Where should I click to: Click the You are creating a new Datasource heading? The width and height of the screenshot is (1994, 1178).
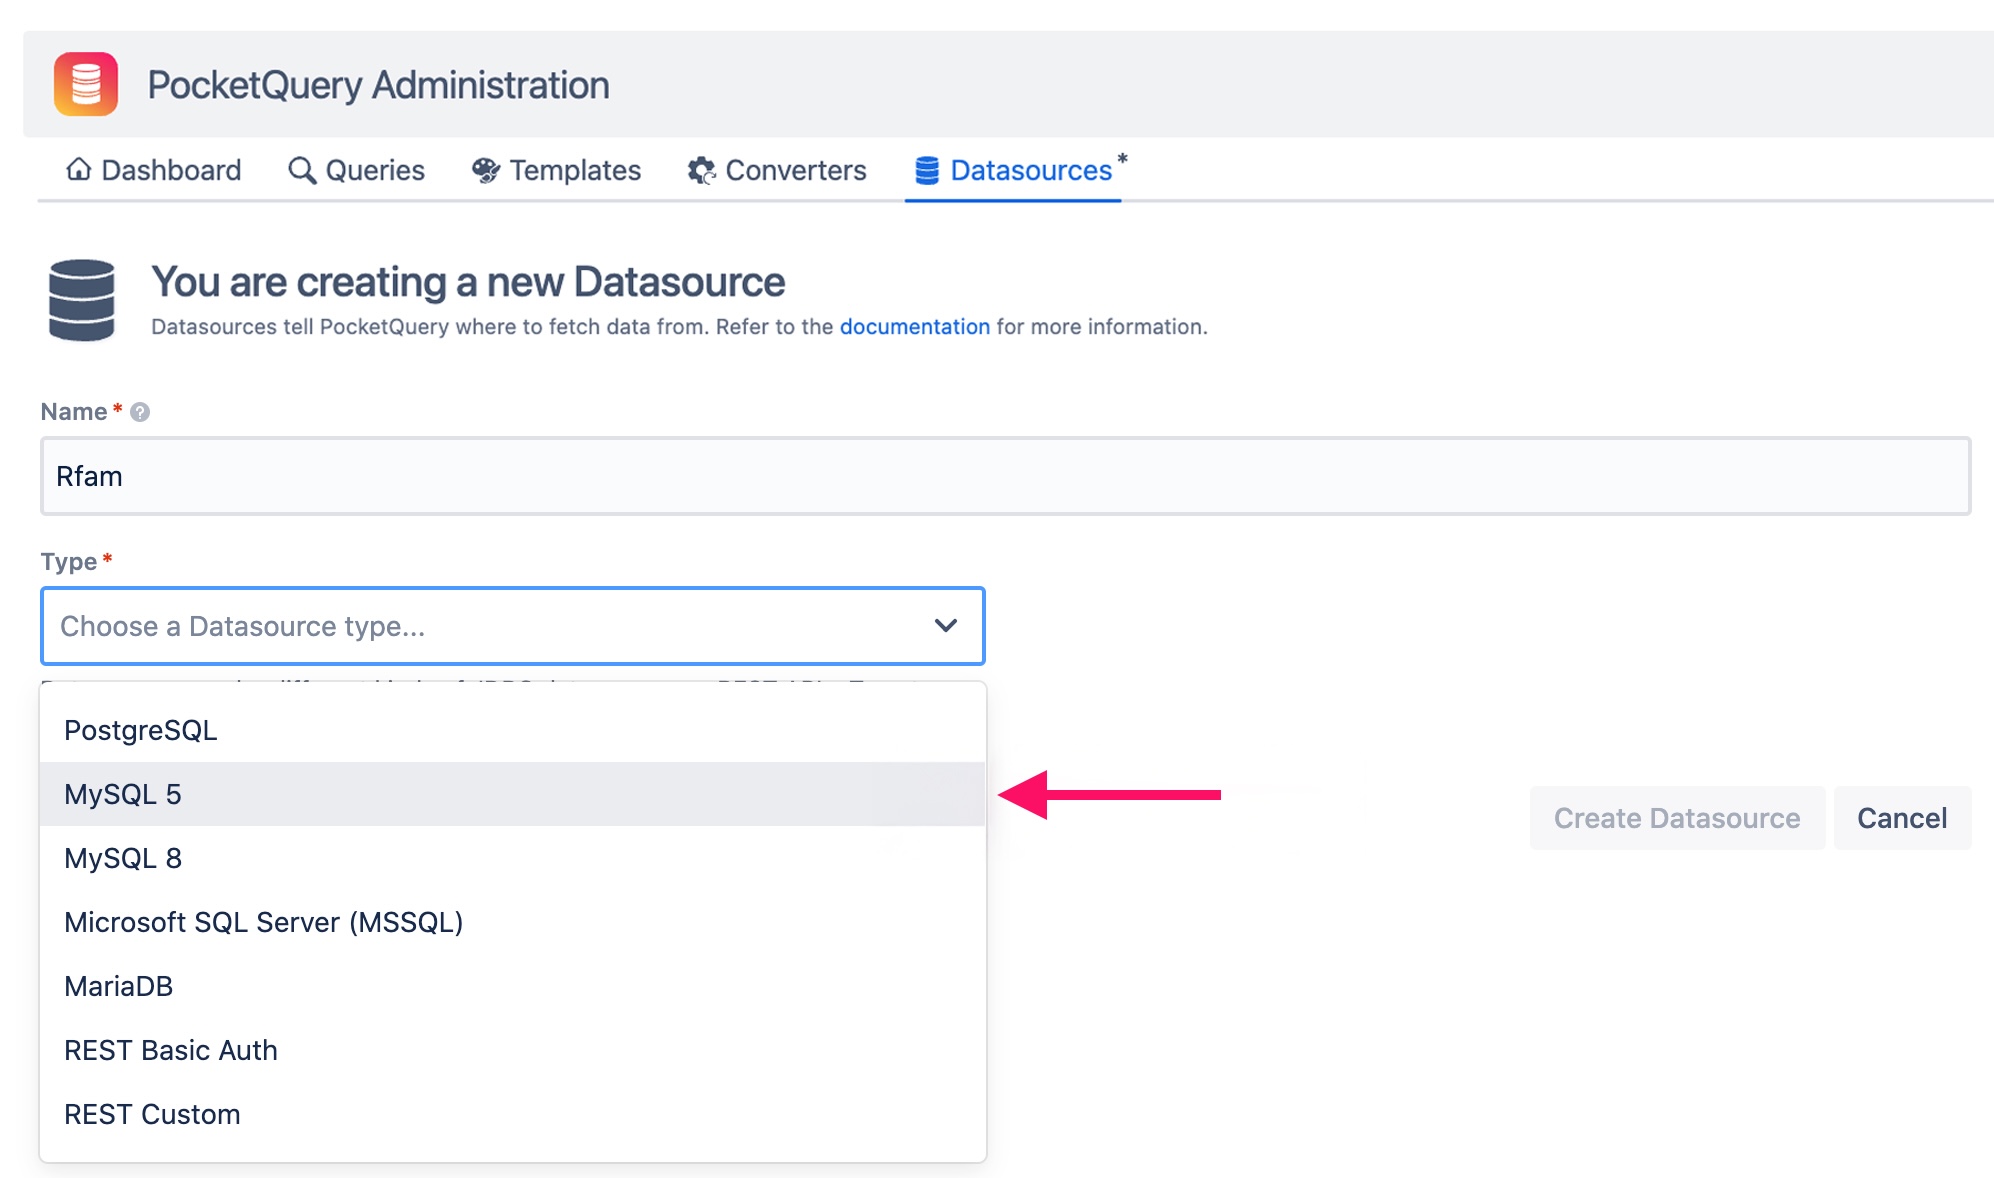468,282
